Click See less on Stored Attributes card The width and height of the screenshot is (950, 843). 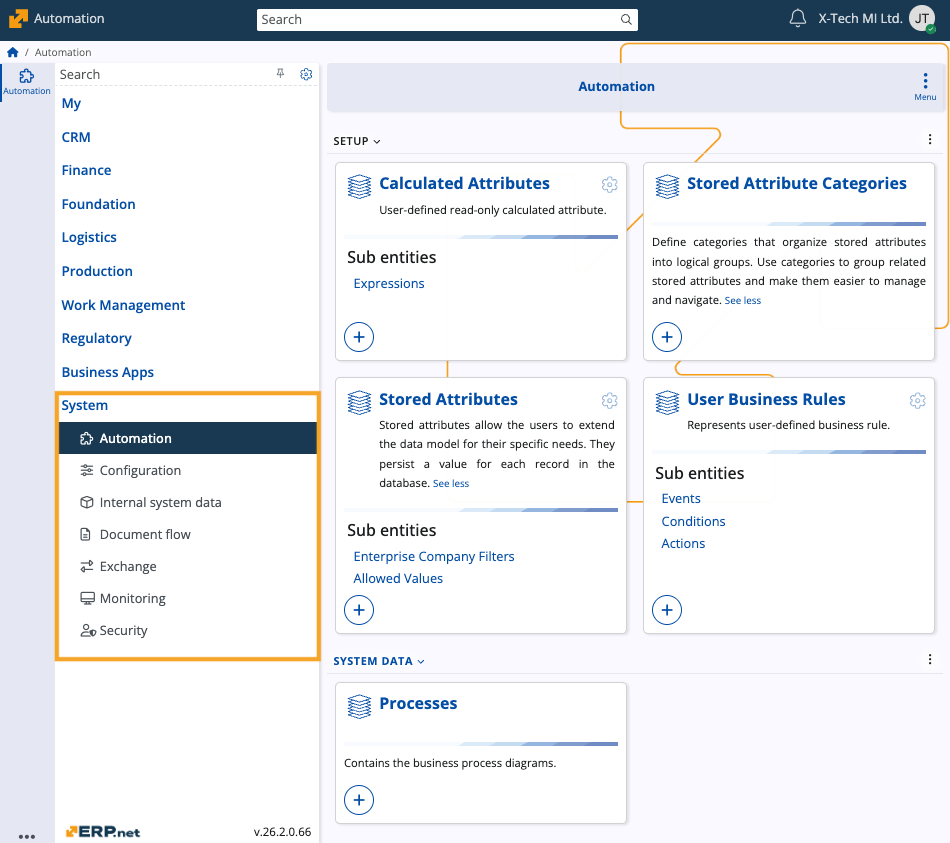tap(451, 483)
